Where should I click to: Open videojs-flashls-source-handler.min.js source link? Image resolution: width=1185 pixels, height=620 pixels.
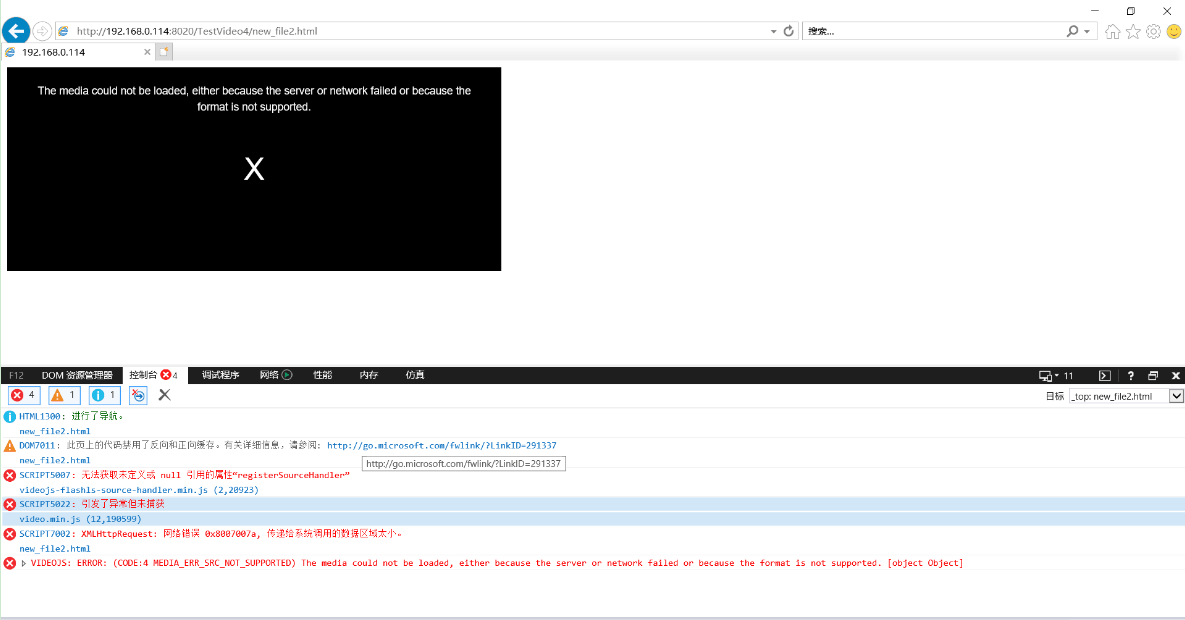(139, 490)
